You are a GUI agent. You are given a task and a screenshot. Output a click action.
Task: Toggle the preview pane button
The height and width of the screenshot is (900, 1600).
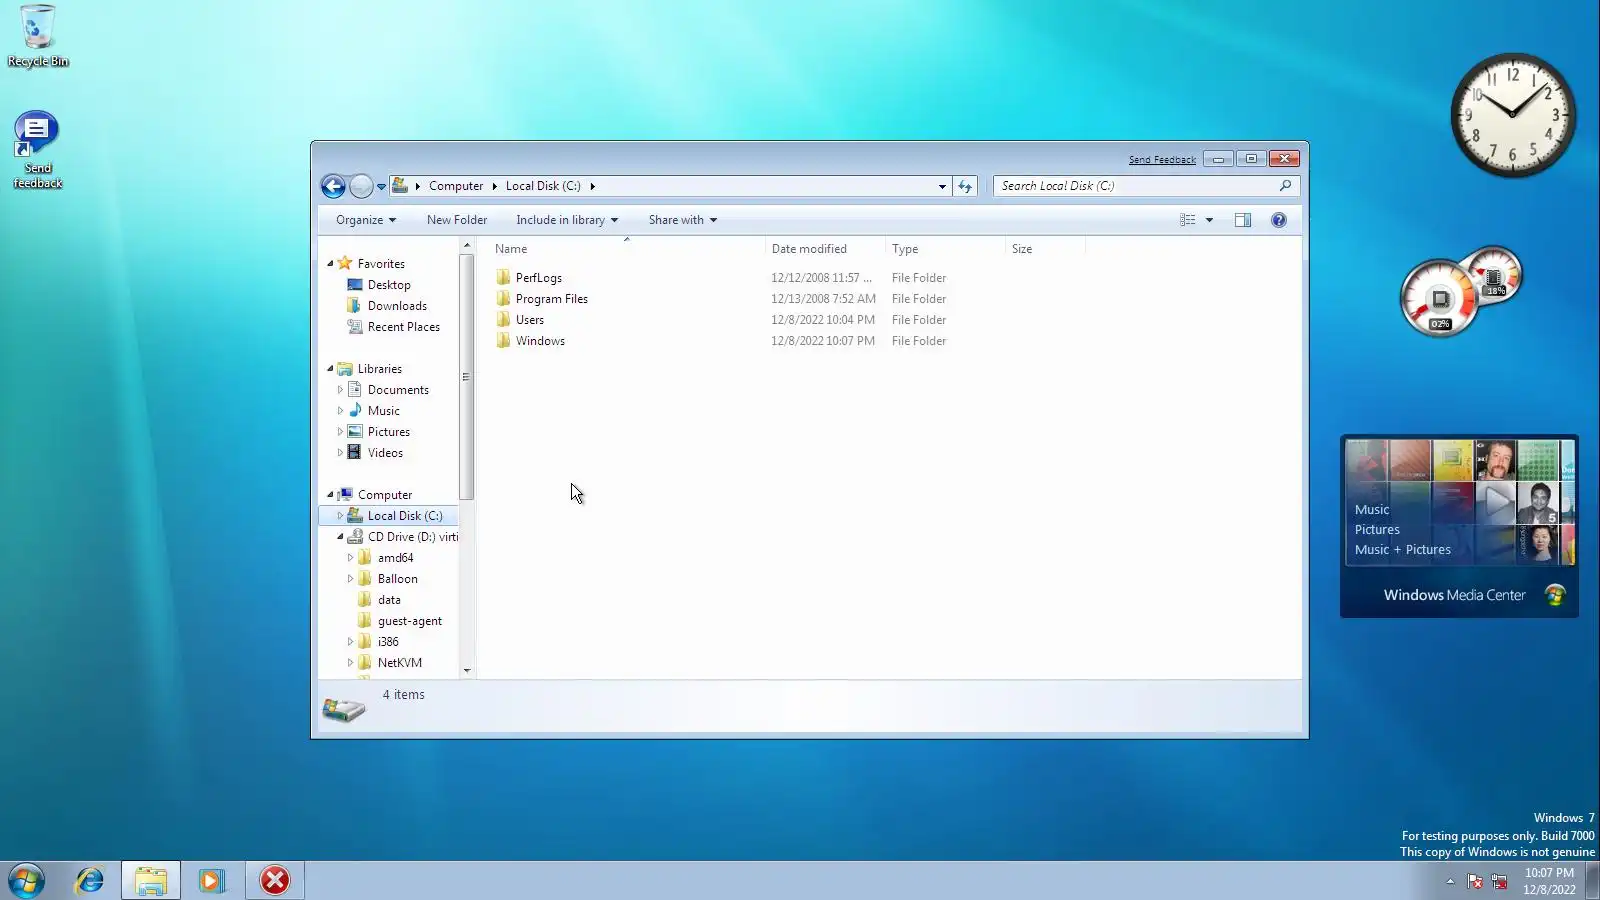point(1243,220)
